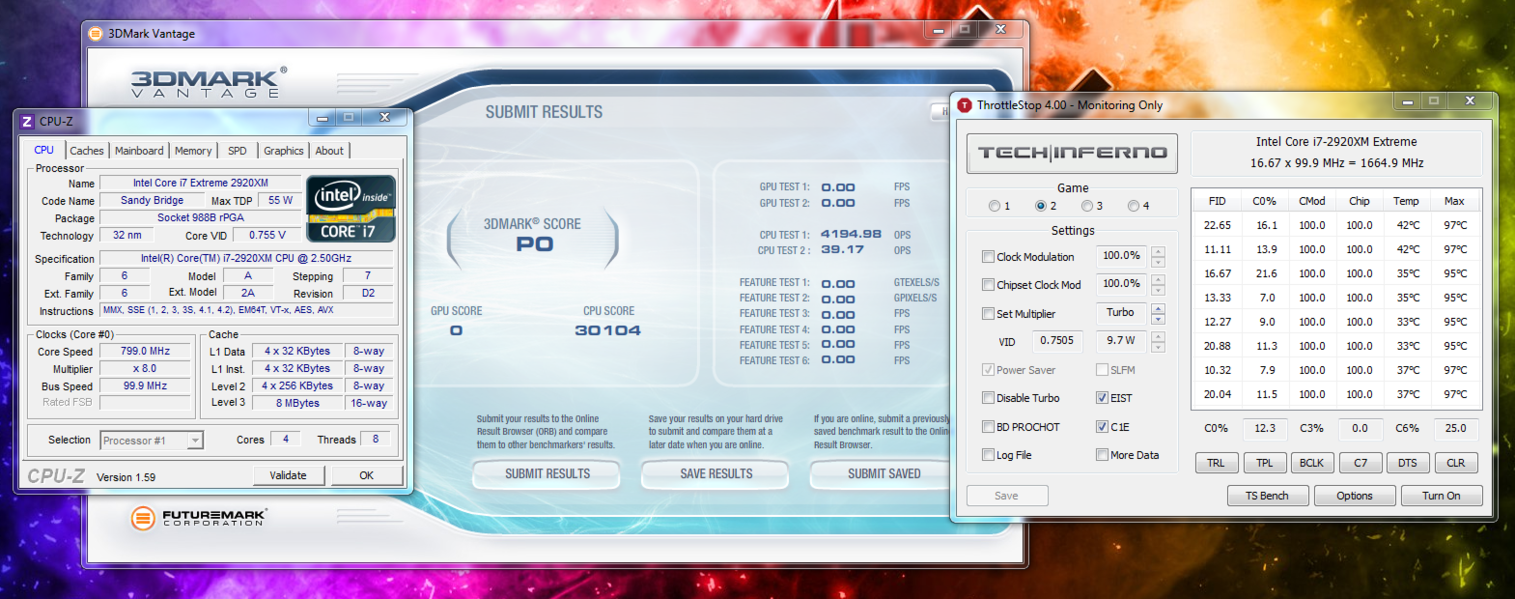1515x599 pixels.
Task: Click the C0% summary value 12.3
Action: point(1264,429)
